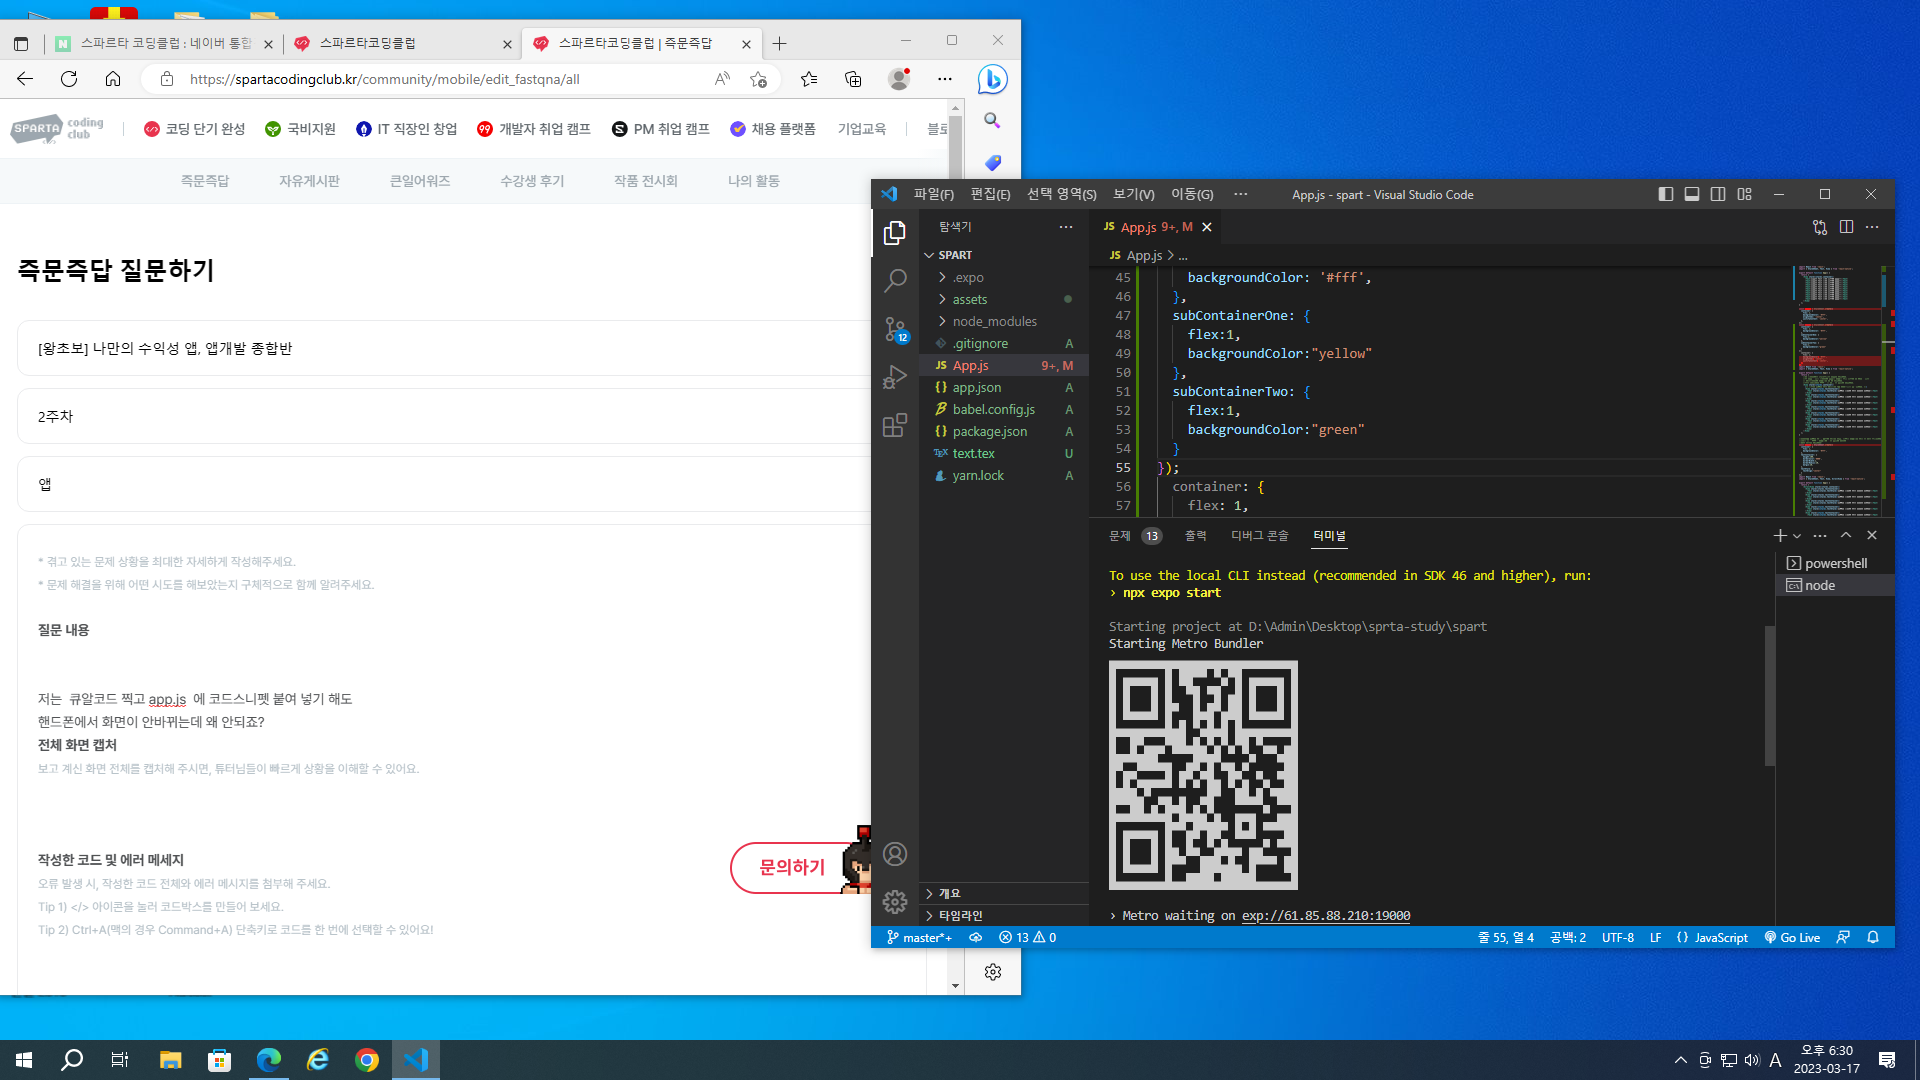Open the Edge profile avatar
1920x1080 pixels.
tap(899, 79)
